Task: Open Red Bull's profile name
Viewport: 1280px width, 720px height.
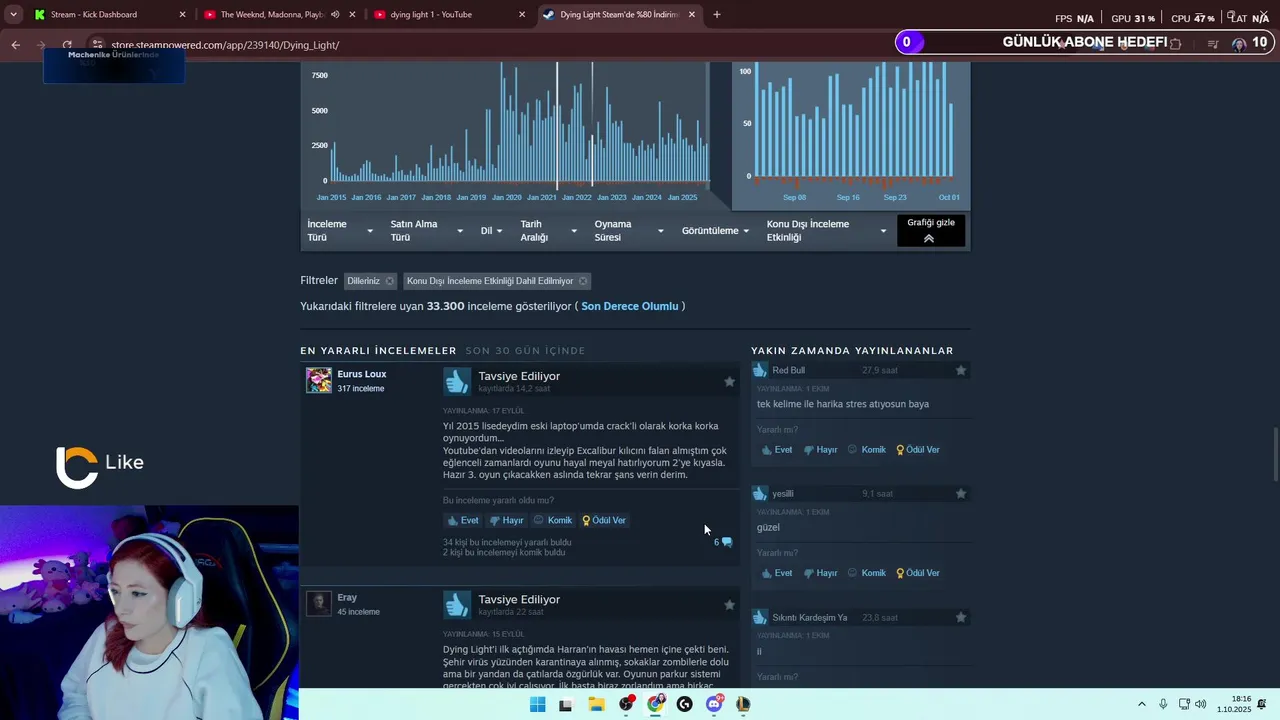Action: point(788,370)
